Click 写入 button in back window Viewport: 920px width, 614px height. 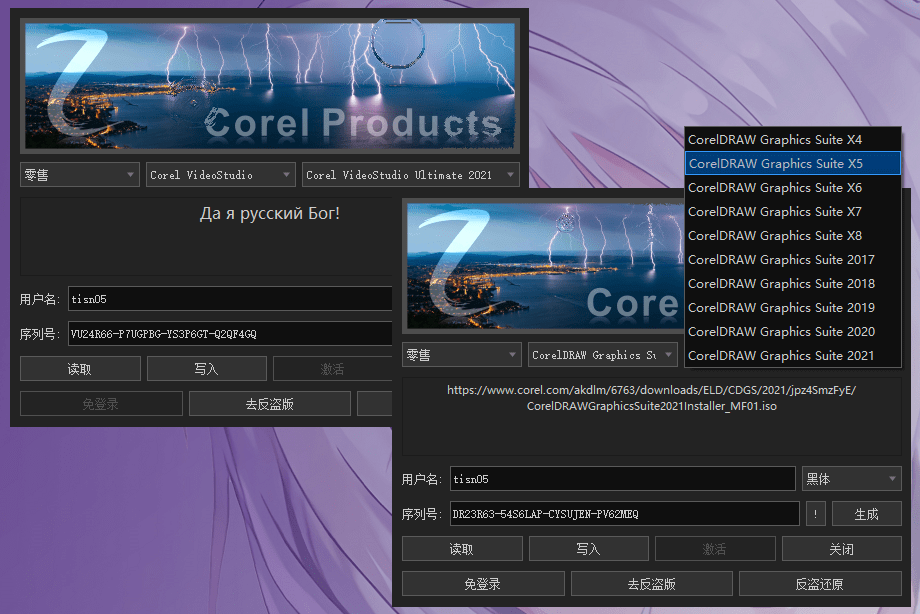pyautogui.click(x=207, y=369)
